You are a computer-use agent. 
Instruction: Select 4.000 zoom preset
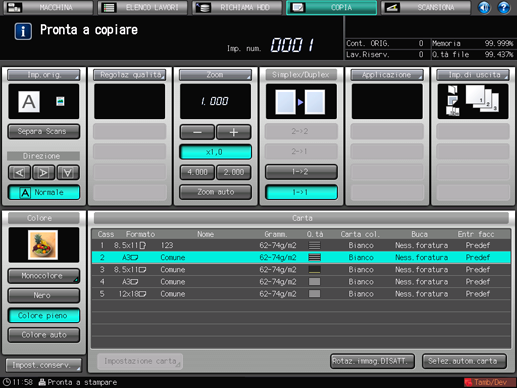tap(197, 172)
